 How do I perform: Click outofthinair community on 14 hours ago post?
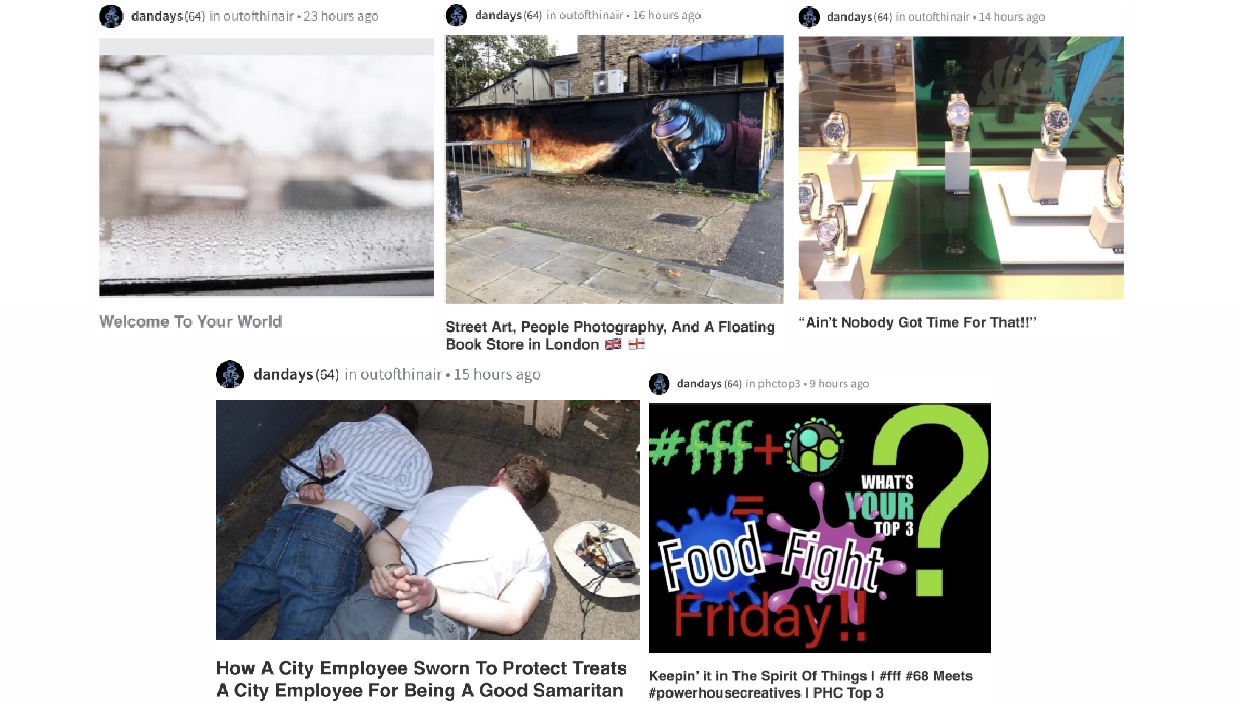tap(932, 17)
